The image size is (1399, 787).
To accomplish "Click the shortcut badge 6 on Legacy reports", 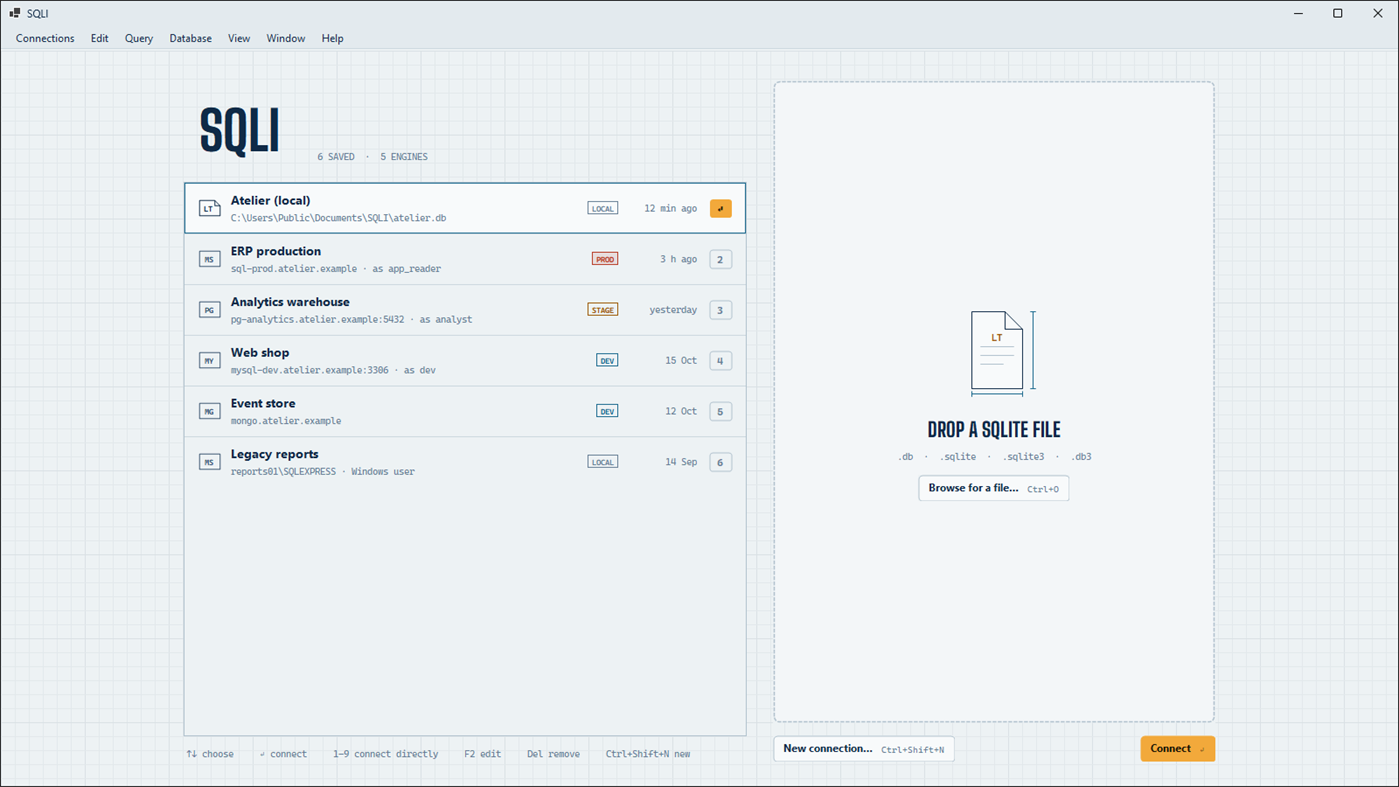I will tap(720, 462).
